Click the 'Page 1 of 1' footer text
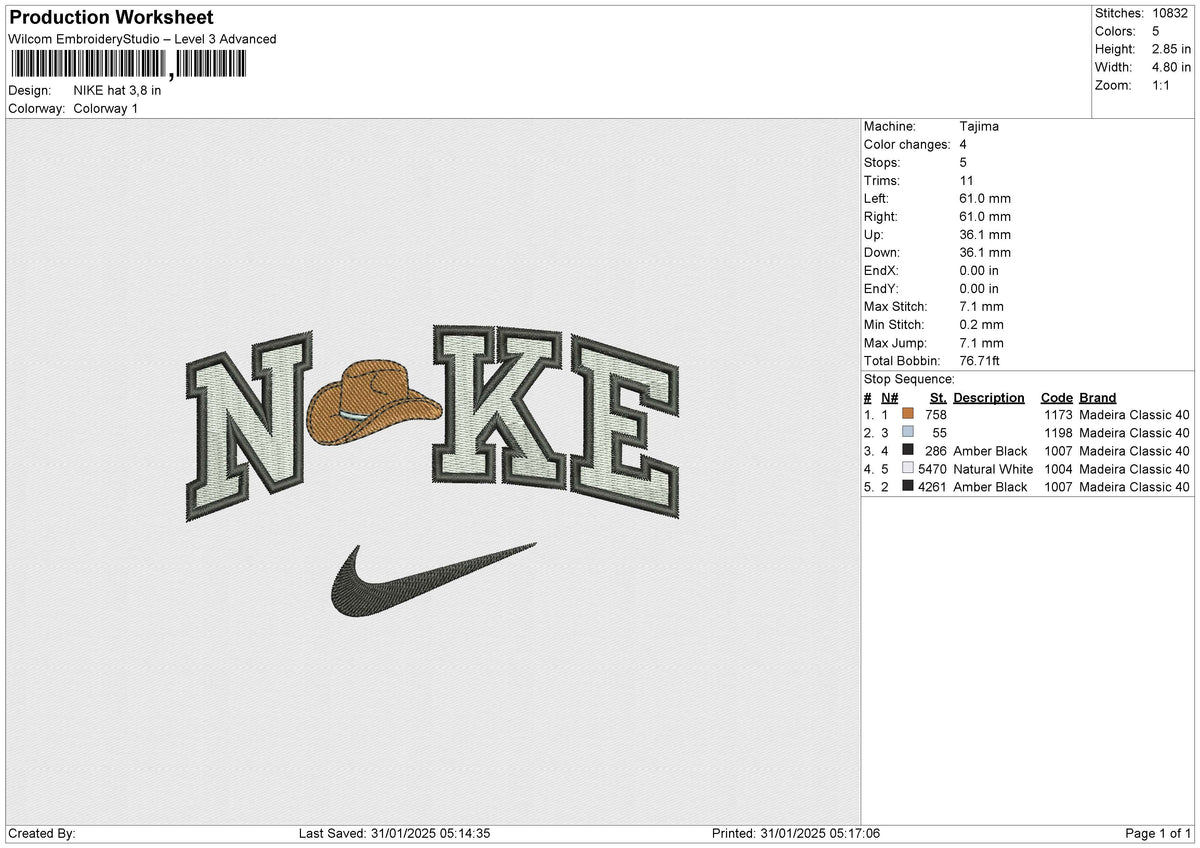Viewport: 1200px width, 848px height. point(1158,834)
